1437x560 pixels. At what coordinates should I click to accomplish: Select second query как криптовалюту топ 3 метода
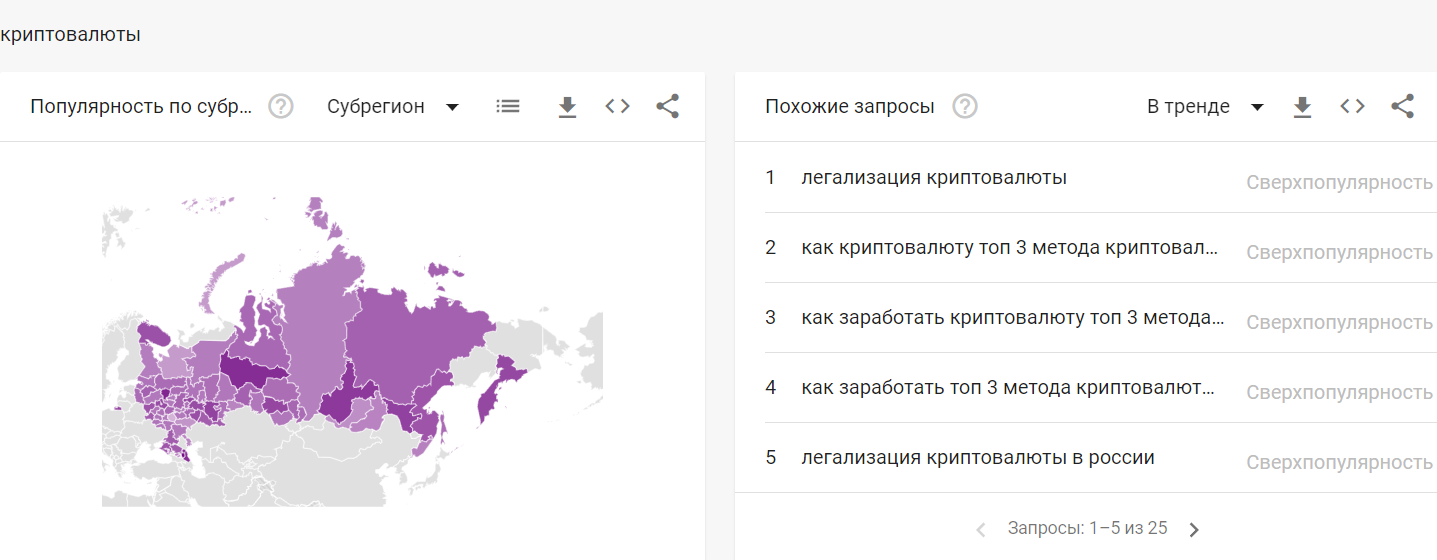pos(1010,248)
